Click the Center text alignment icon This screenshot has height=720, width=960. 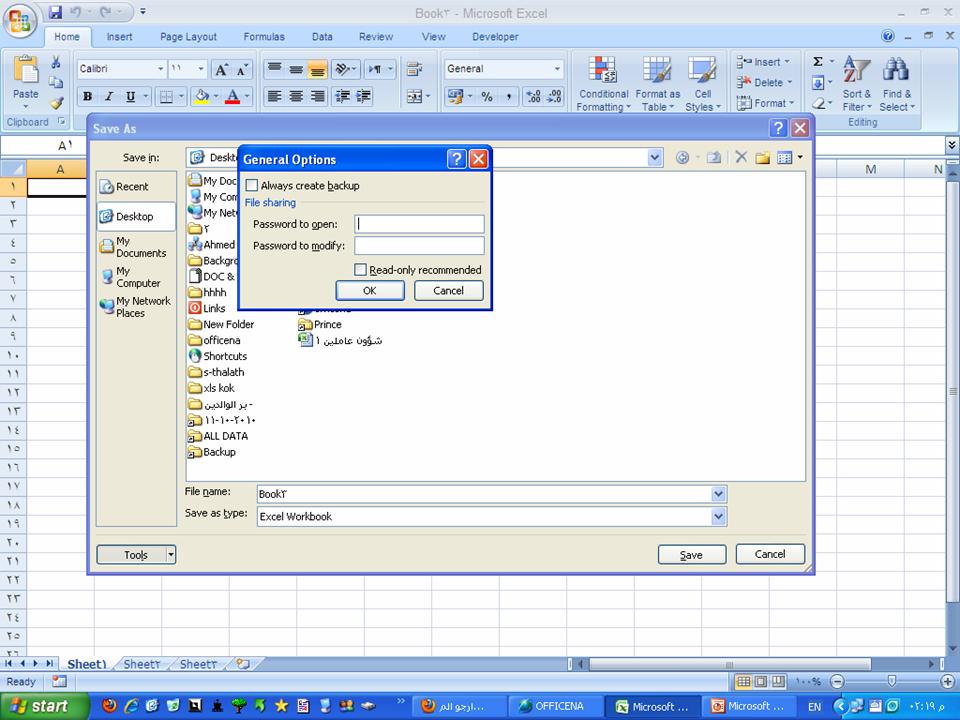[x=296, y=96]
